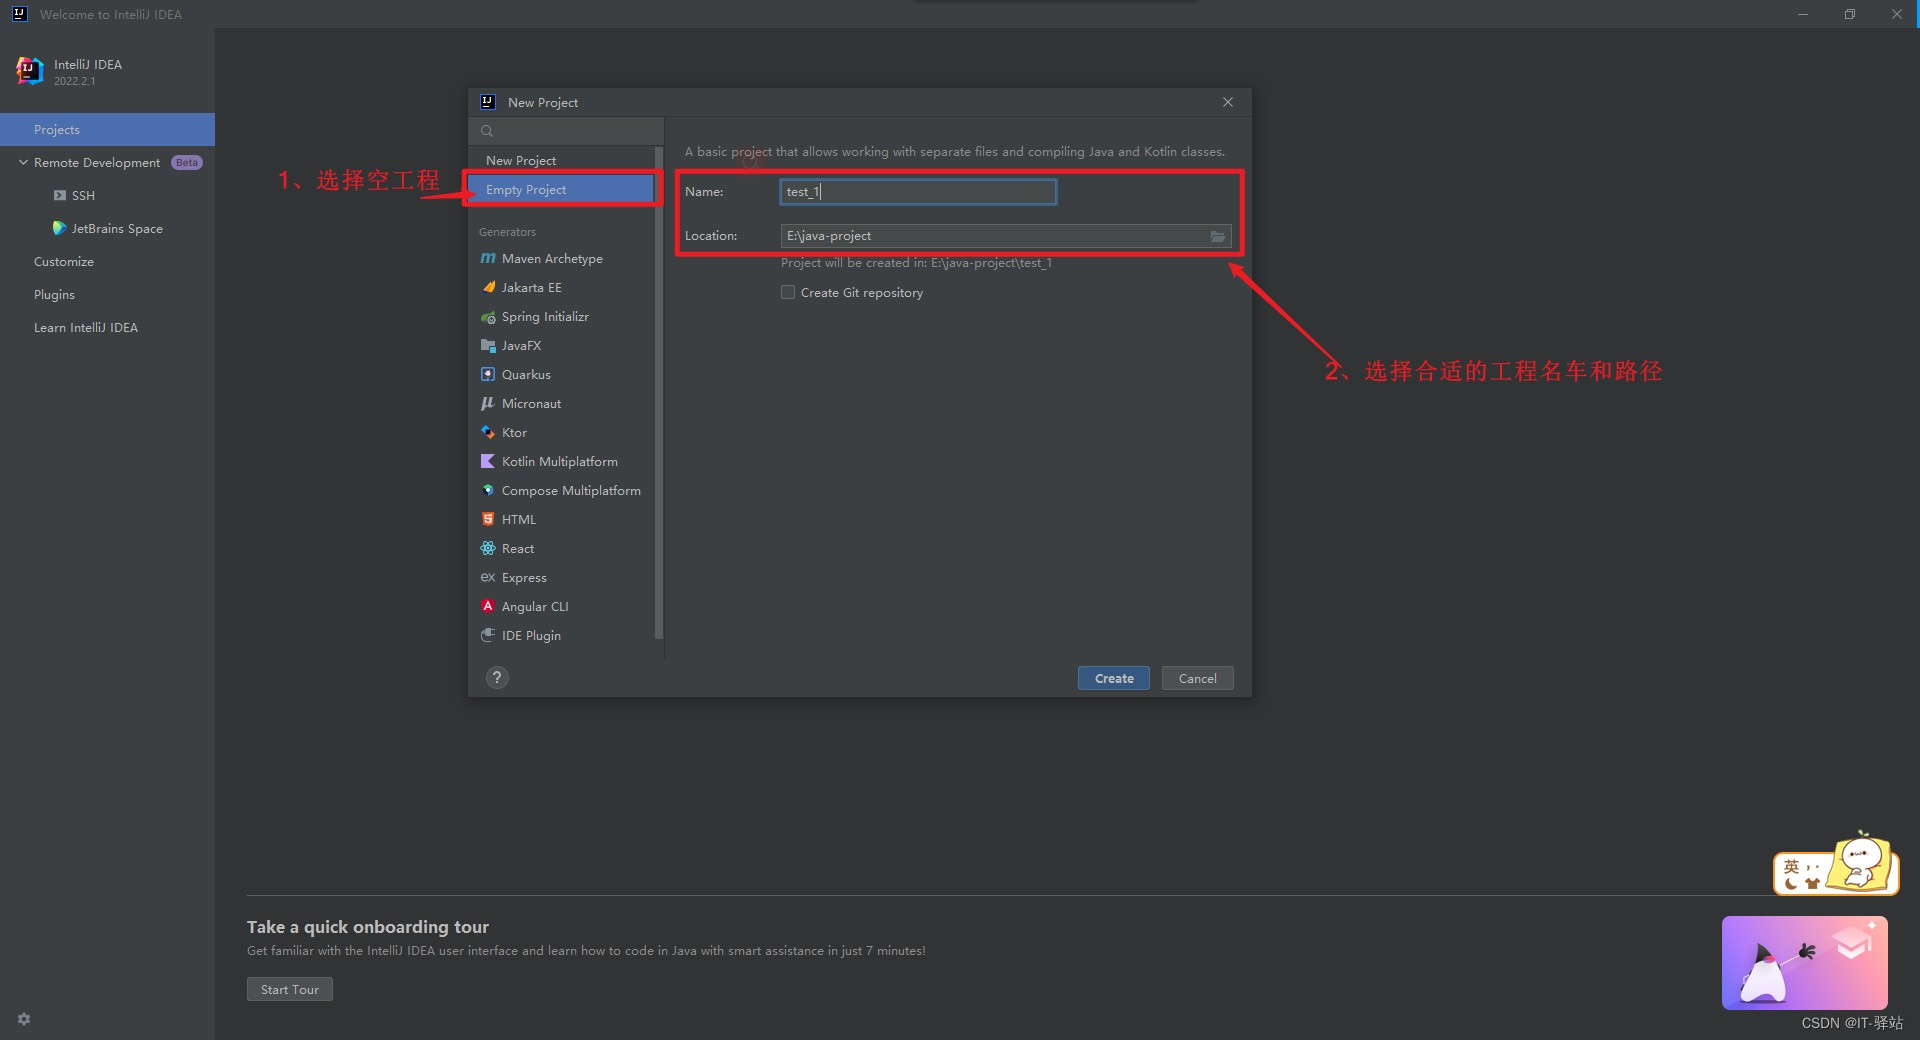Screen dimensions: 1920x1040
Task: Click the JavaFX folder icon
Action: tap(488, 346)
